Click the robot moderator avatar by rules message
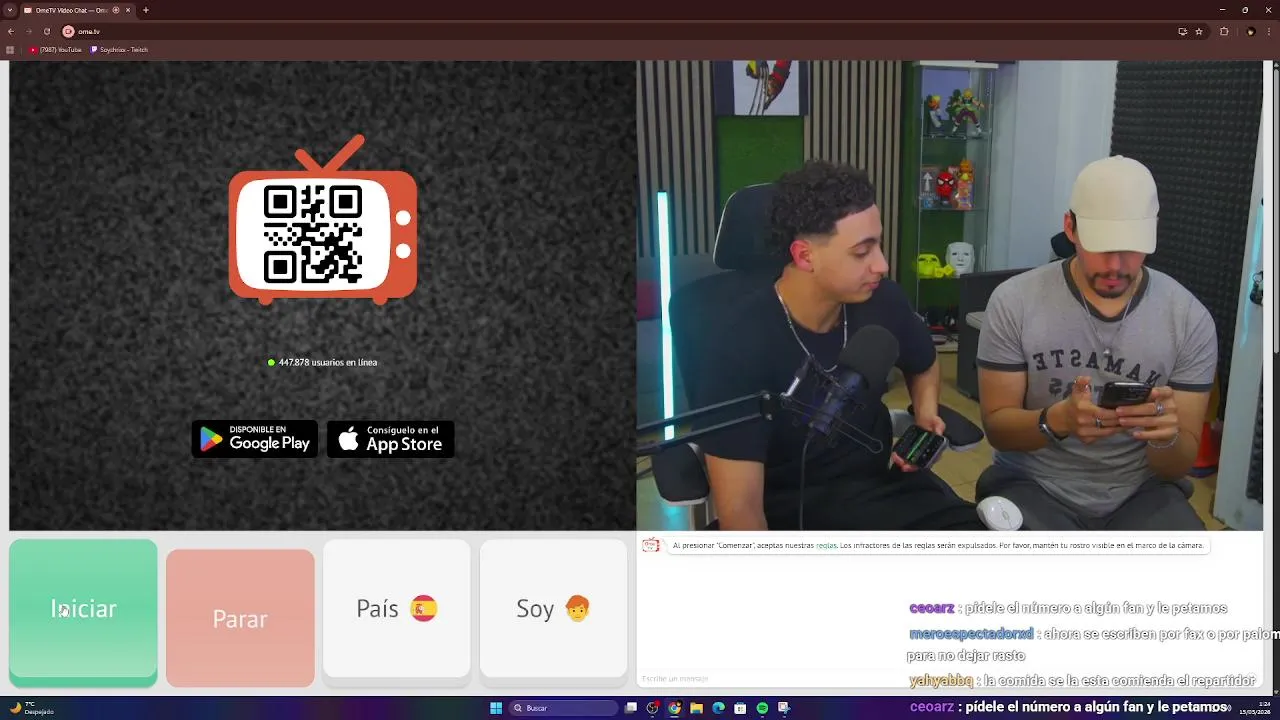 [651, 545]
